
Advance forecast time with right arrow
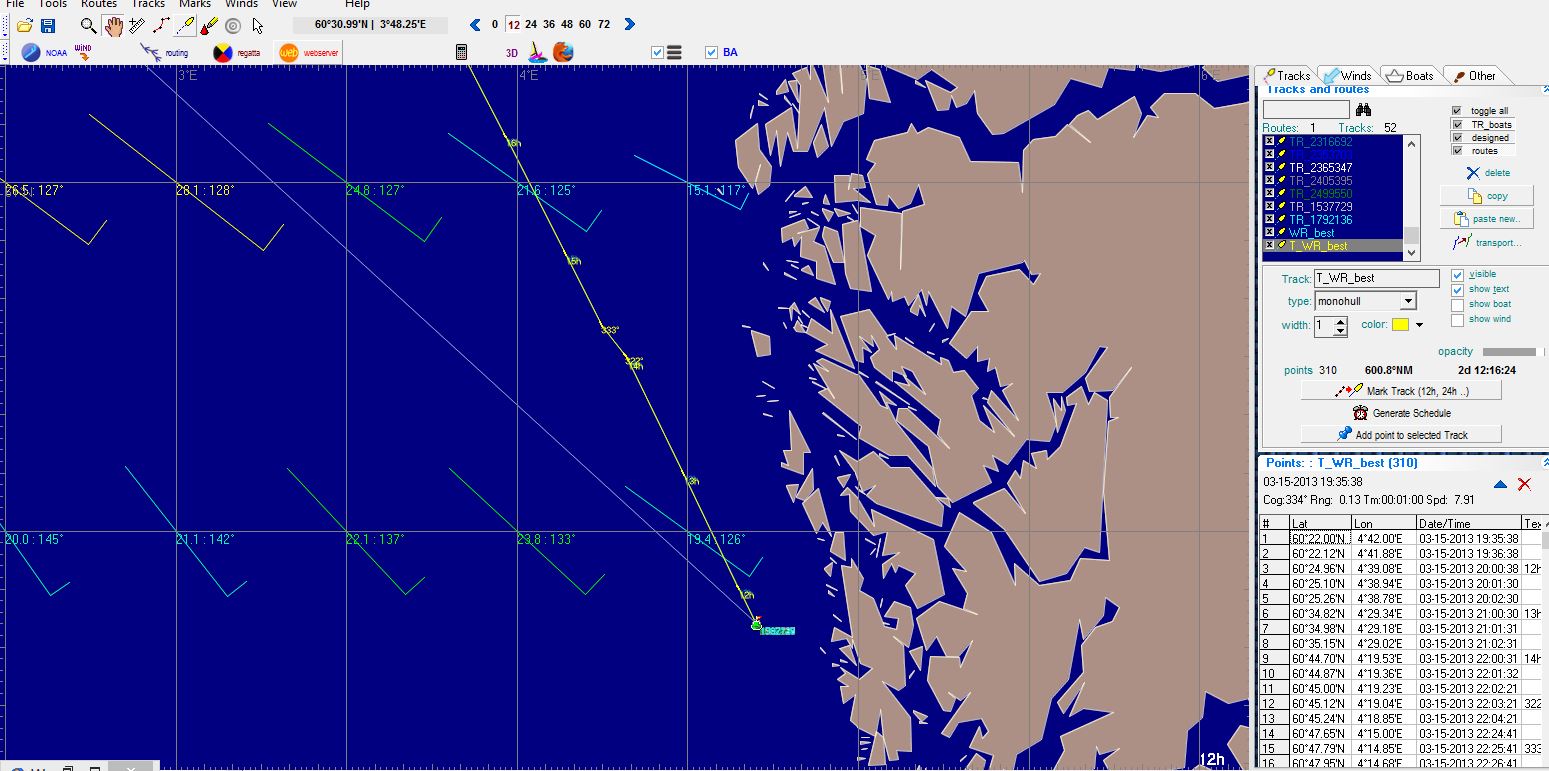tap(629, 25)
